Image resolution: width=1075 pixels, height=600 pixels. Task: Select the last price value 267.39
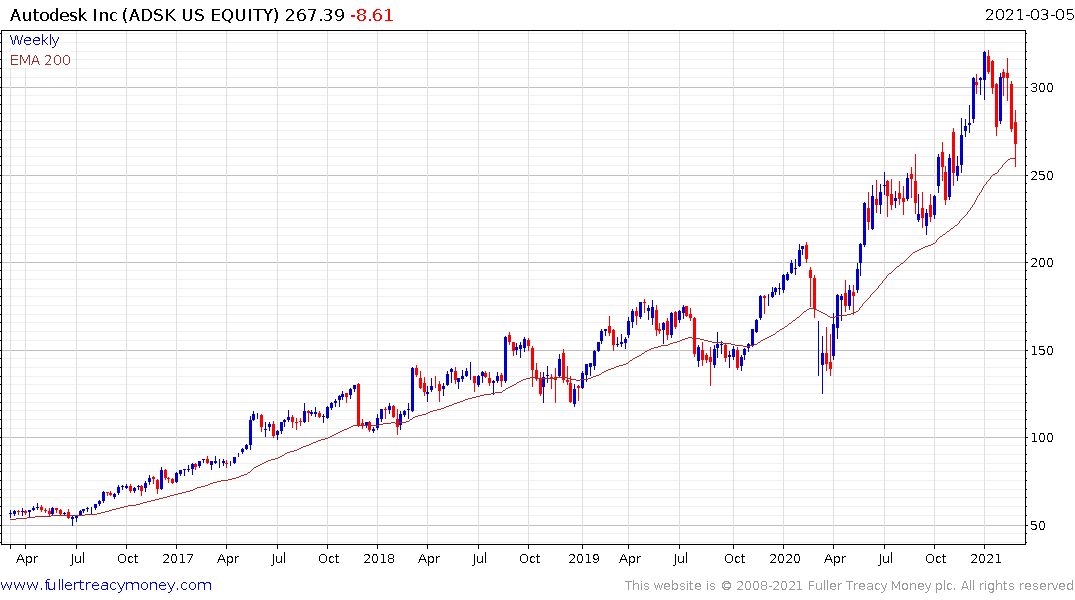tap(315, 15)
